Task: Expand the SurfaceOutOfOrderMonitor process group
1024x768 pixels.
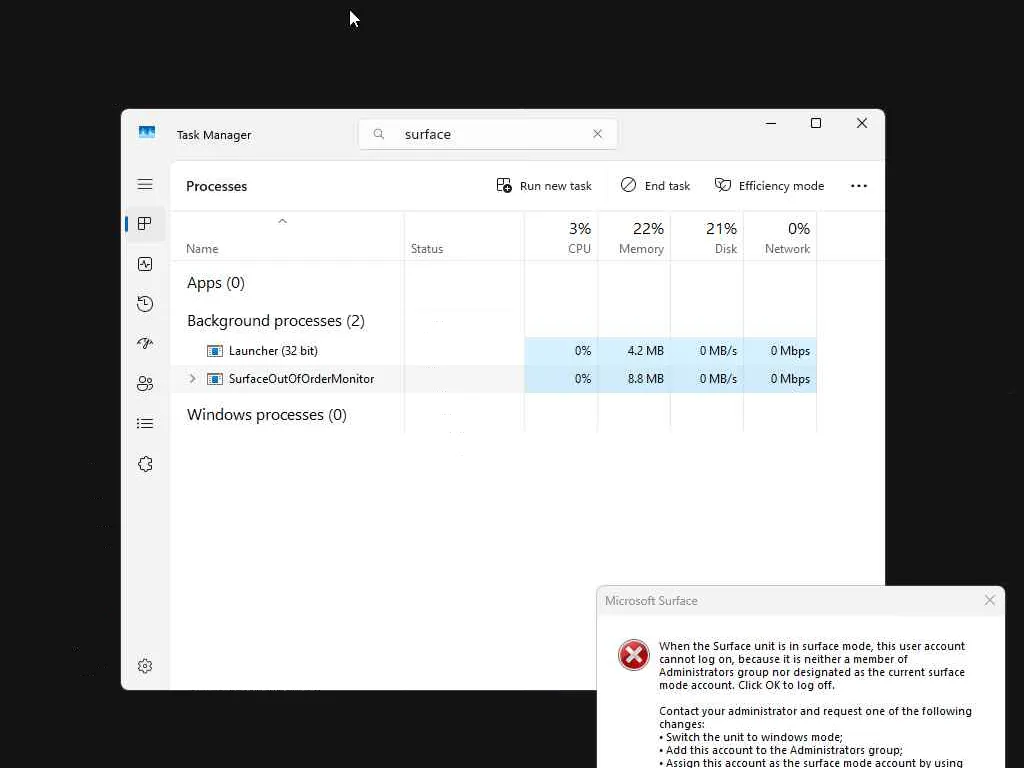Action: point(192,379)
